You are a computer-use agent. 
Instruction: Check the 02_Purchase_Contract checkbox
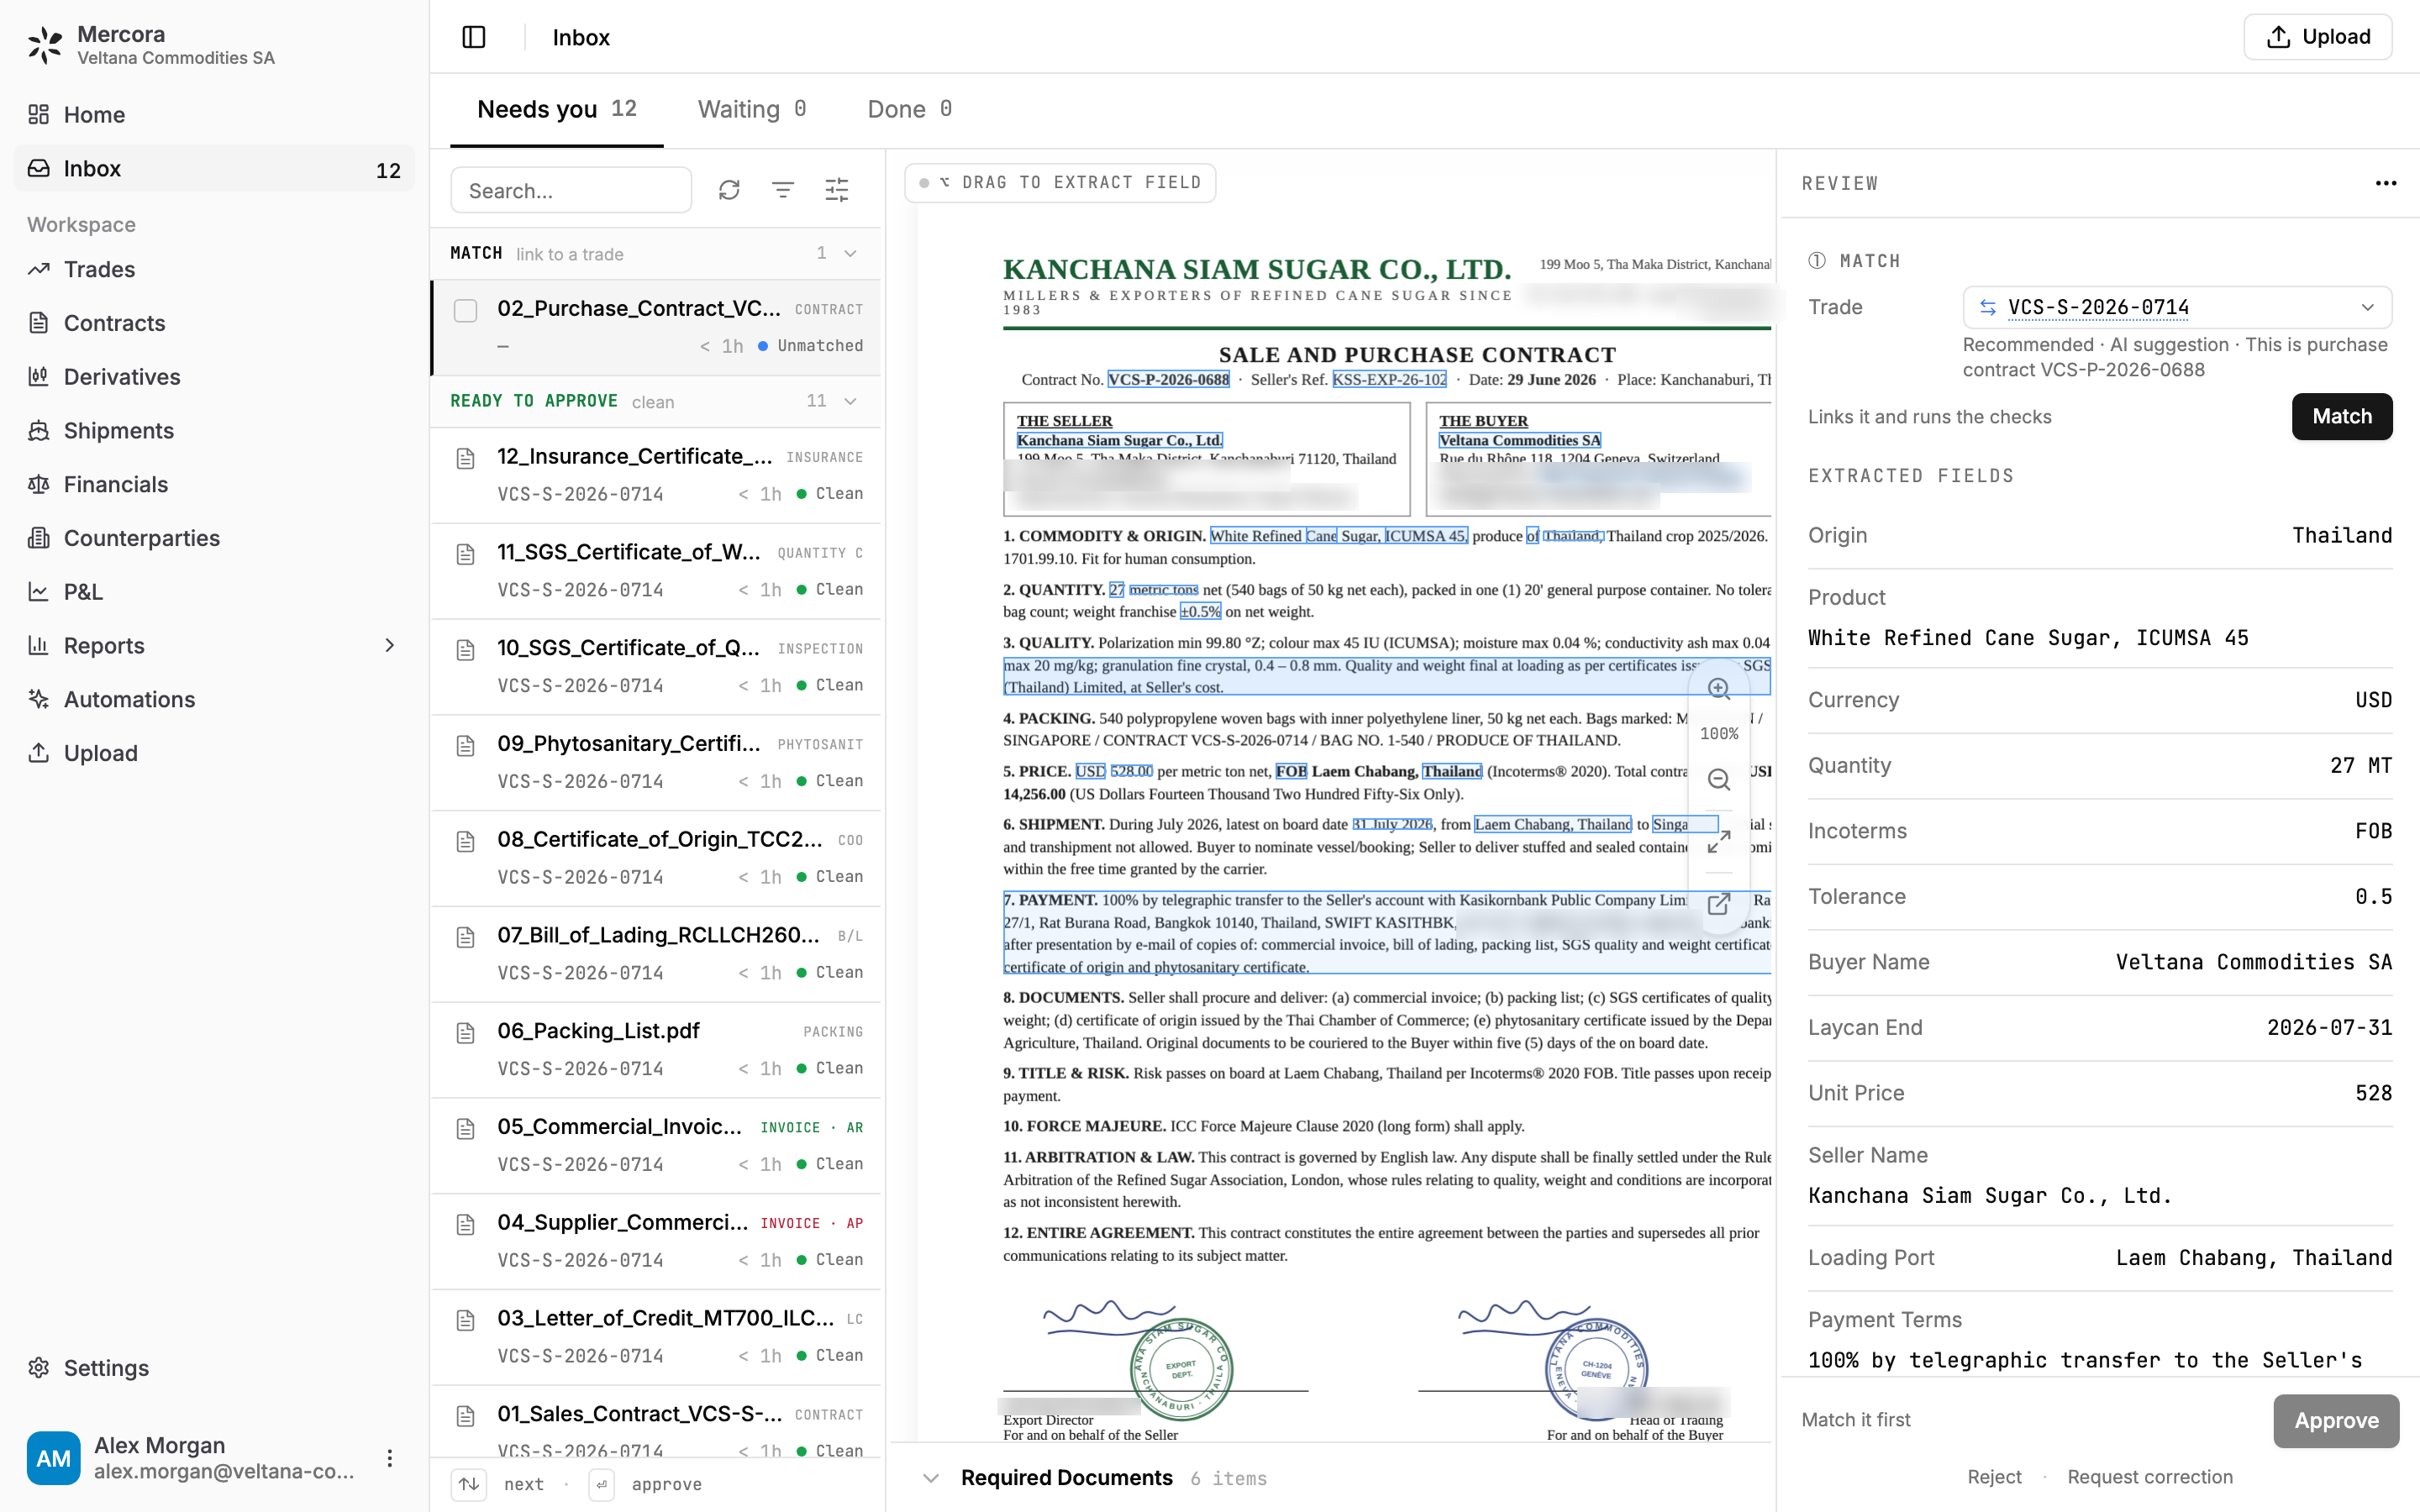(x=465, y=310)
